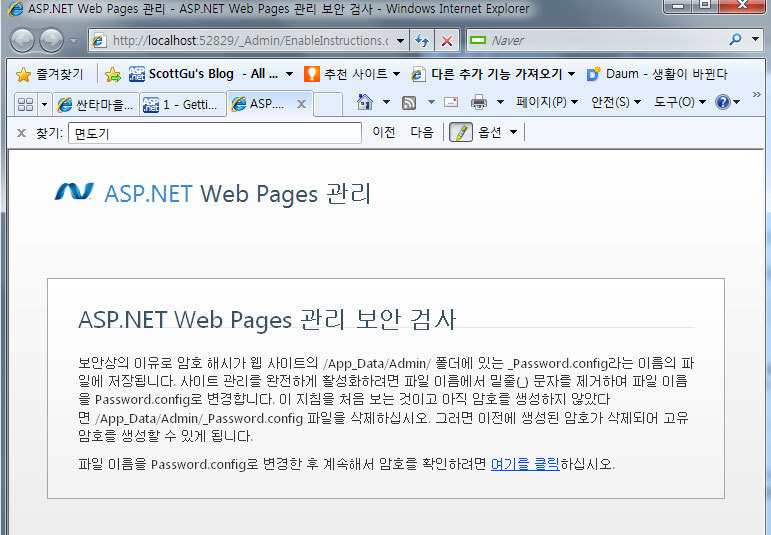Open 추천 사이트 suggested sites
This screenshot has height=535, width=771.
(x=351, y=74)
